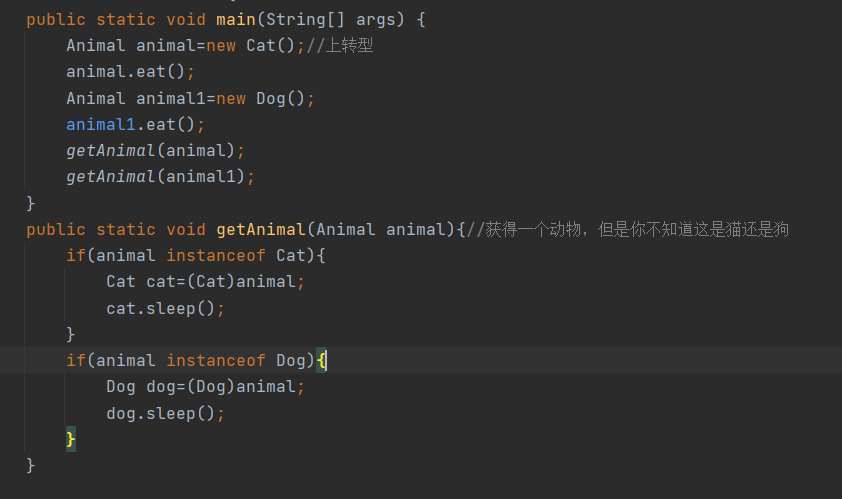Click the instanceof keyword before Dog
The height and width of the screenshot is (499, 842).
click(x=215, y=360)
